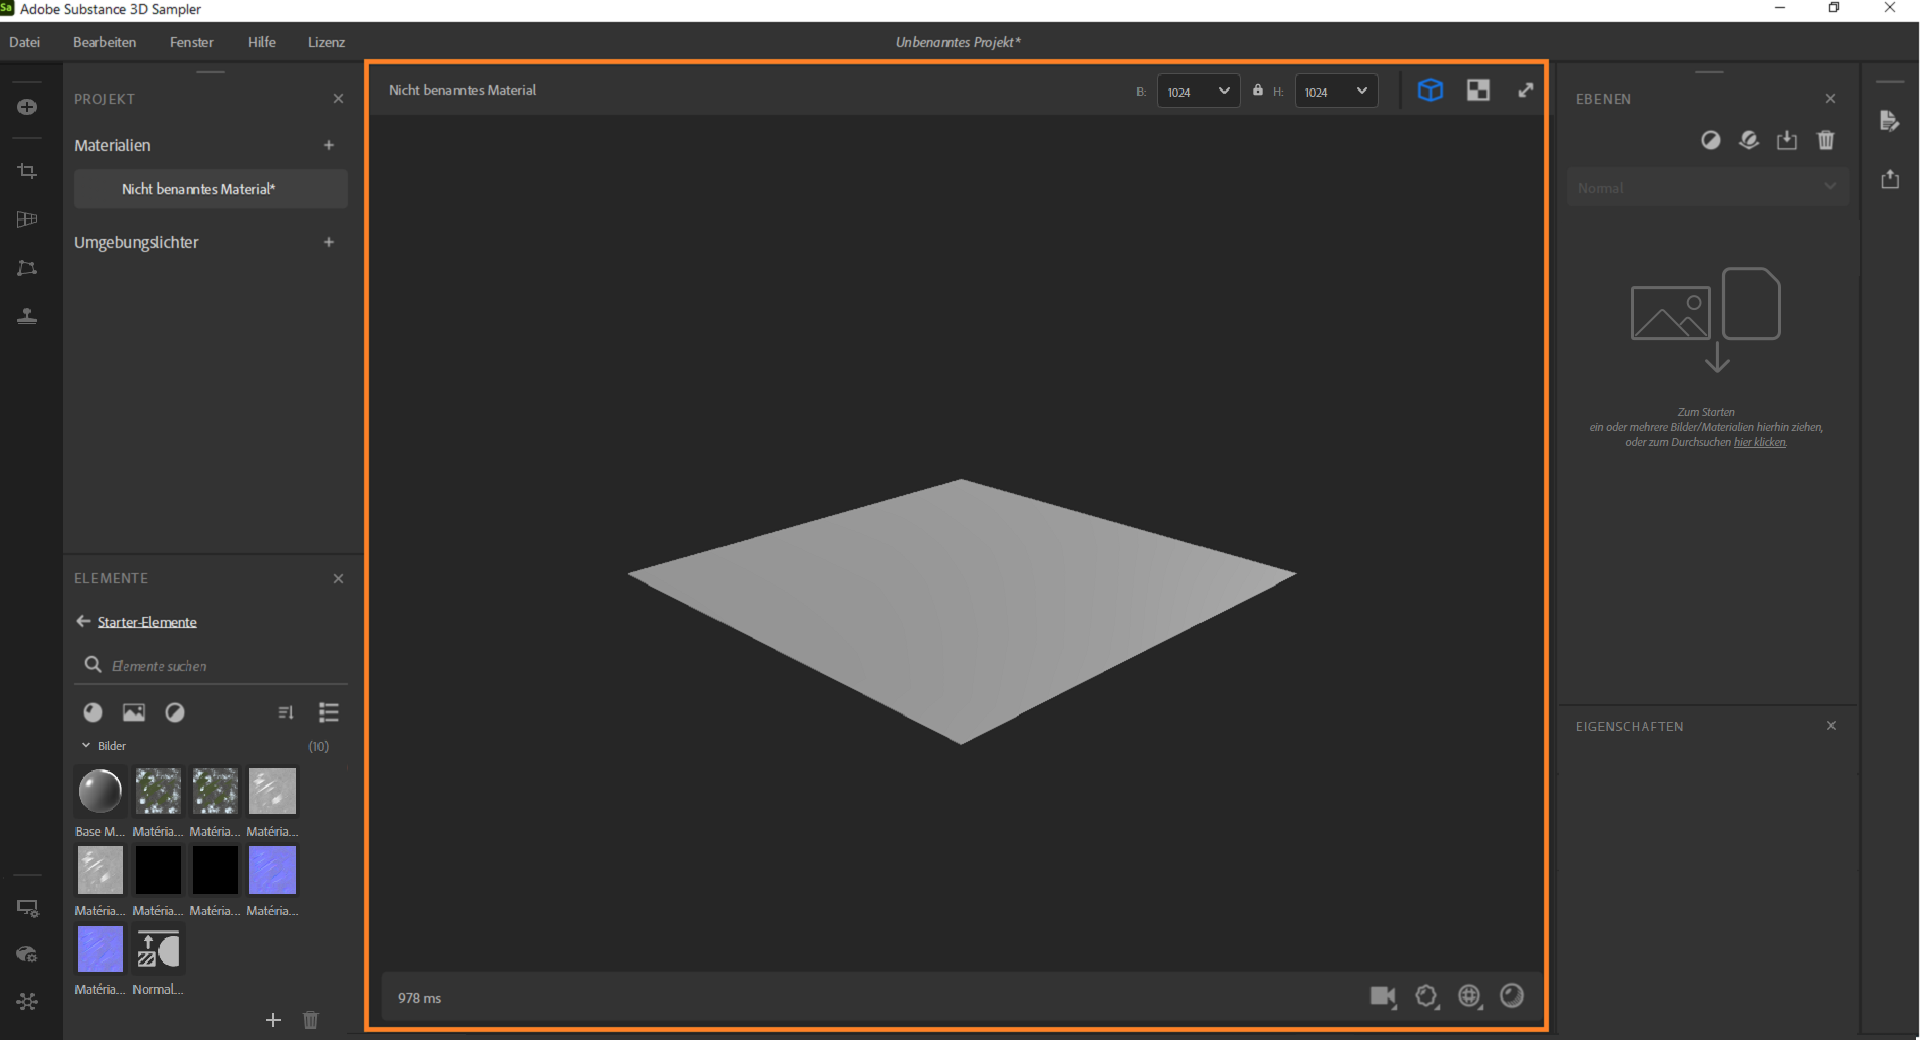The width and height of the screenshot is (1920, 1040).
Task: Filter elements by images icon
Action: tap(134, 712)
